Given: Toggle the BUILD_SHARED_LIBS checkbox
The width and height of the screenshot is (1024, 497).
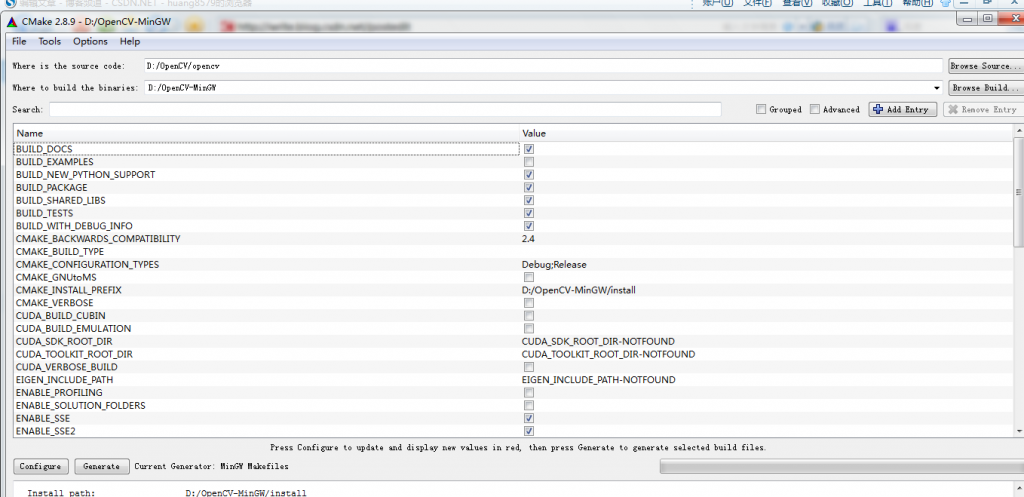Looking at the screenshot, I should point(529,200).
